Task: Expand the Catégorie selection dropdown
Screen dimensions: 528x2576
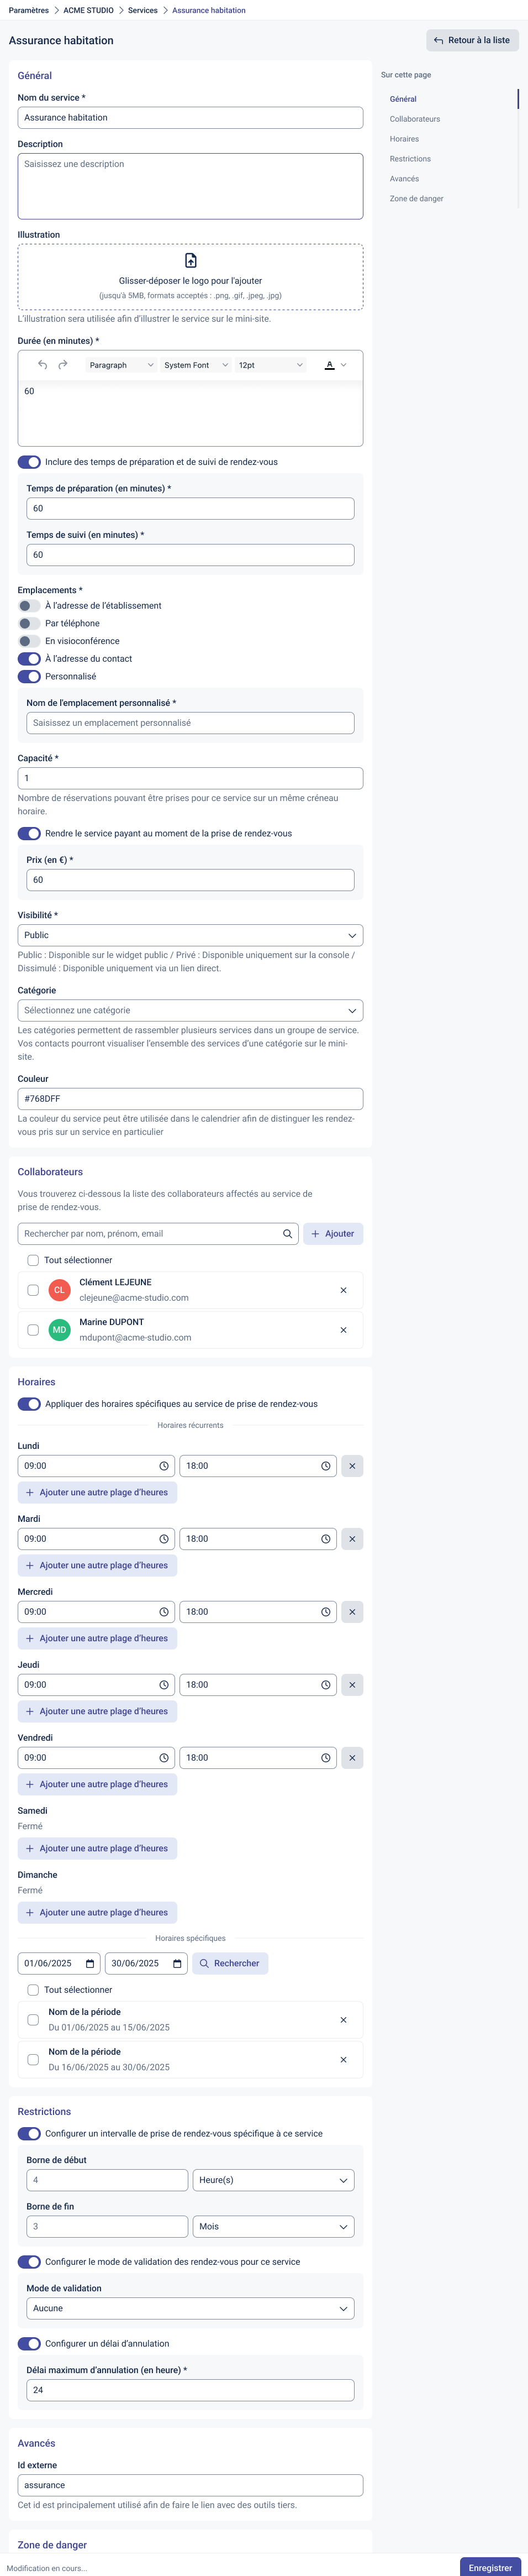Action: tap(190, 1010)
